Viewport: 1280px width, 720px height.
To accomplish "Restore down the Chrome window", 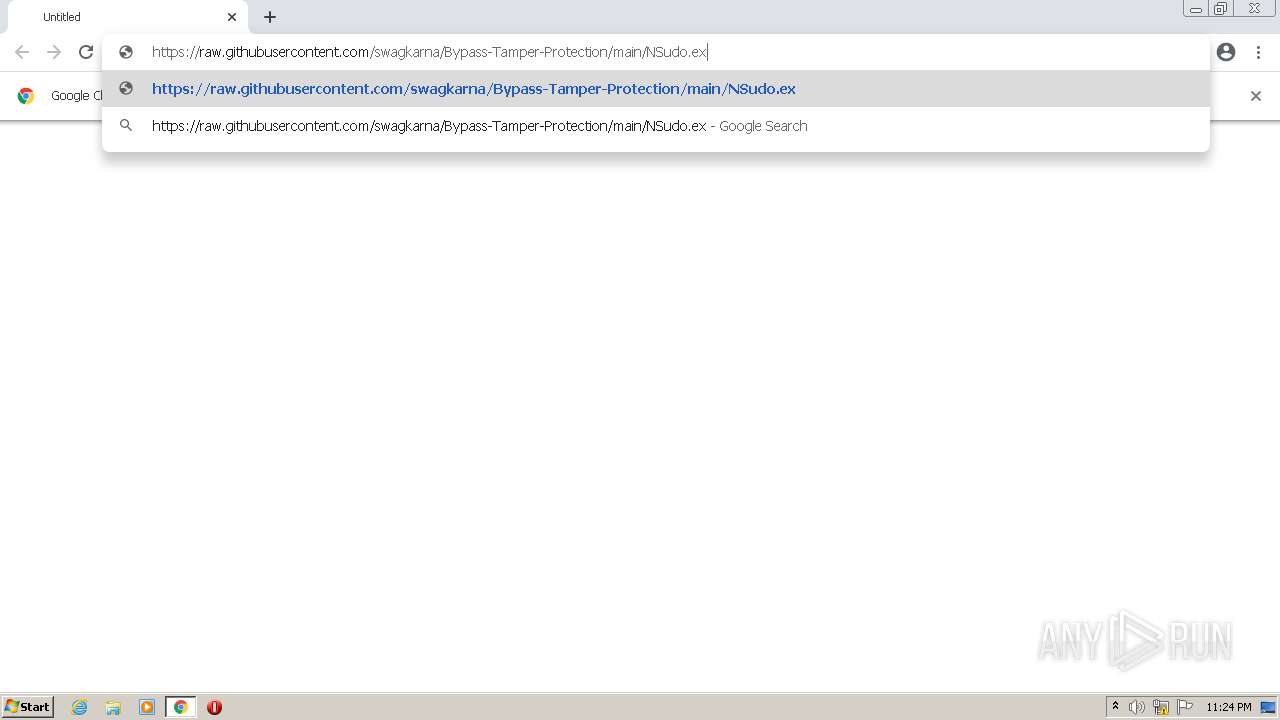I will (x=1221, y=9).
